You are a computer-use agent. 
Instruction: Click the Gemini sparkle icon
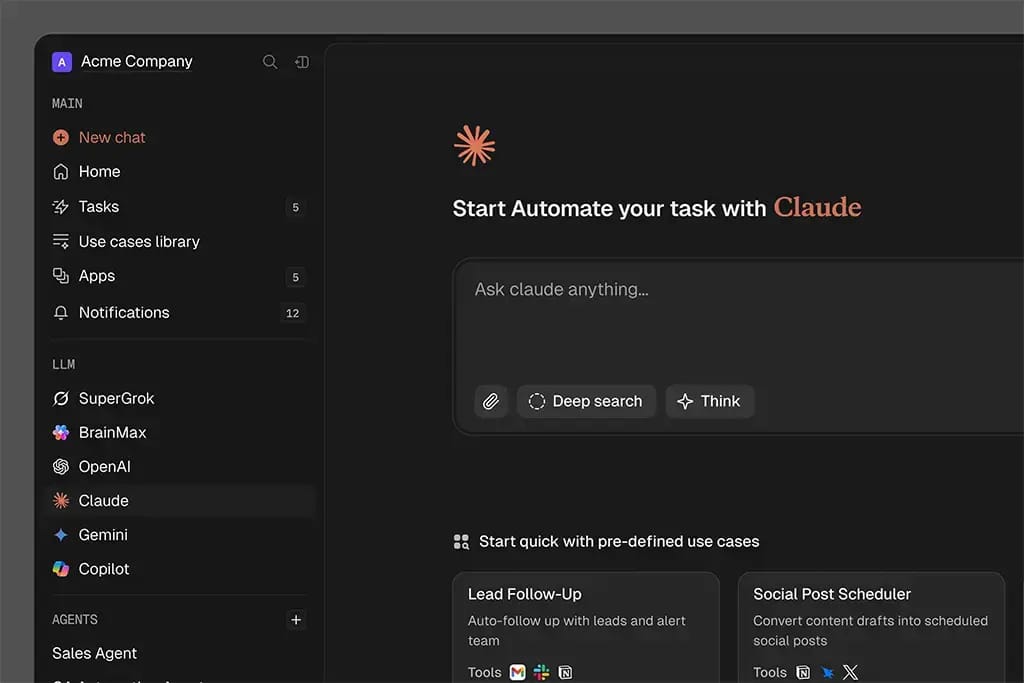point(61,535)
